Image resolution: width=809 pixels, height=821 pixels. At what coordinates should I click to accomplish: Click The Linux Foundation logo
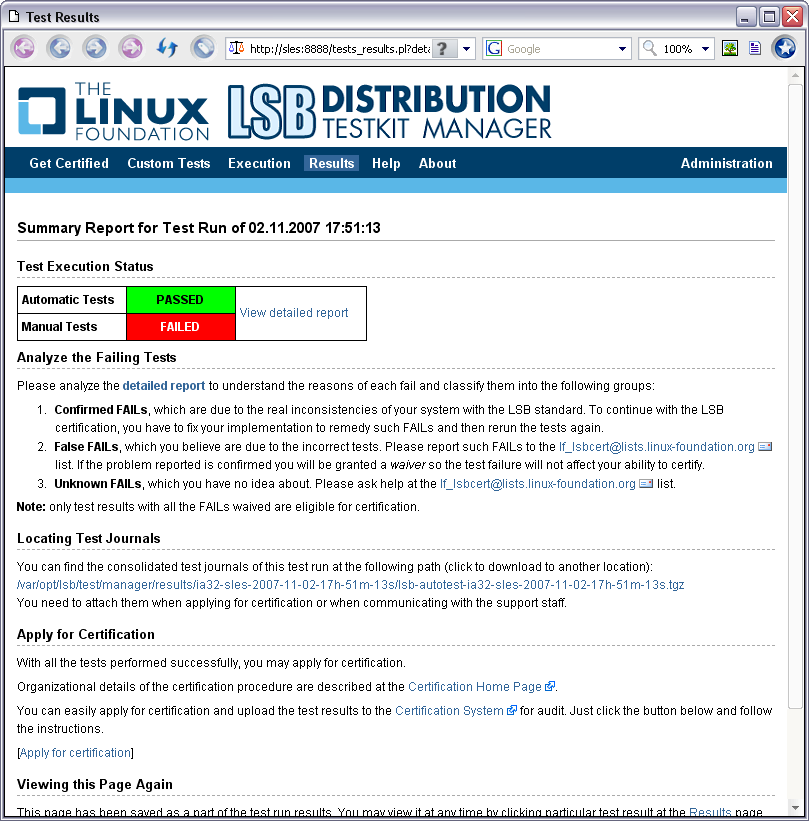(x=113, y=111)
